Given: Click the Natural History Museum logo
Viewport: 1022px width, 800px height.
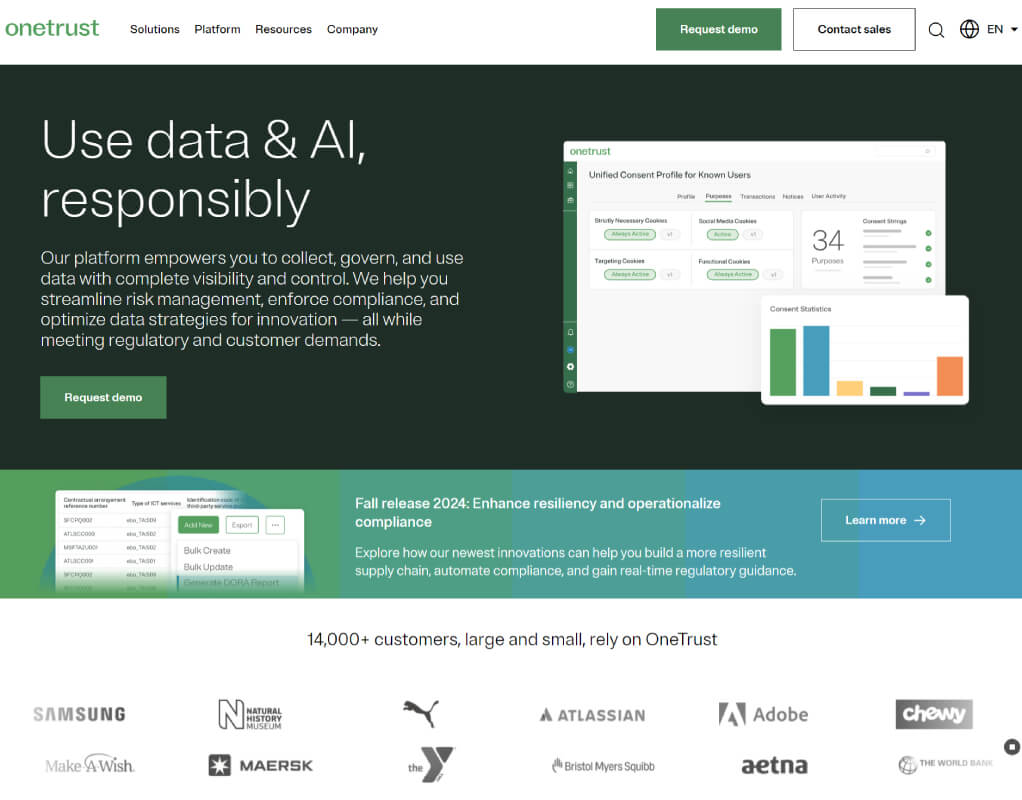Looking at the screenshot, I should click(250, 715).
